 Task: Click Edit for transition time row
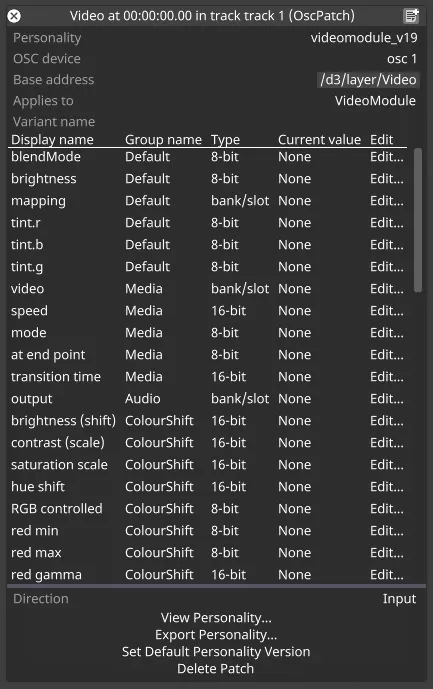(x=386, y=377)
